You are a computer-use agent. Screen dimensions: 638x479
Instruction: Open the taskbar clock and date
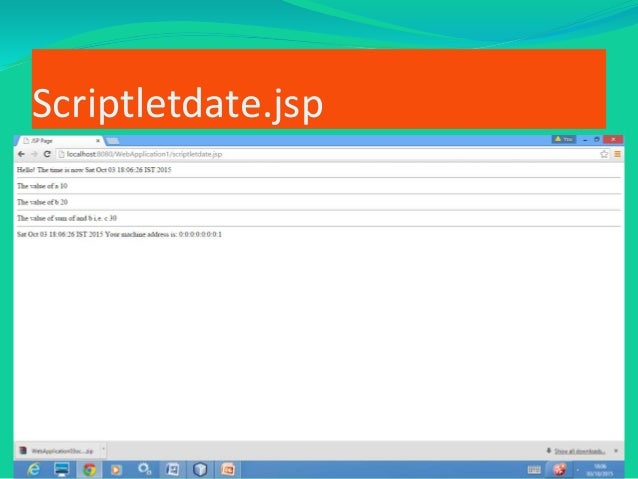600,470
